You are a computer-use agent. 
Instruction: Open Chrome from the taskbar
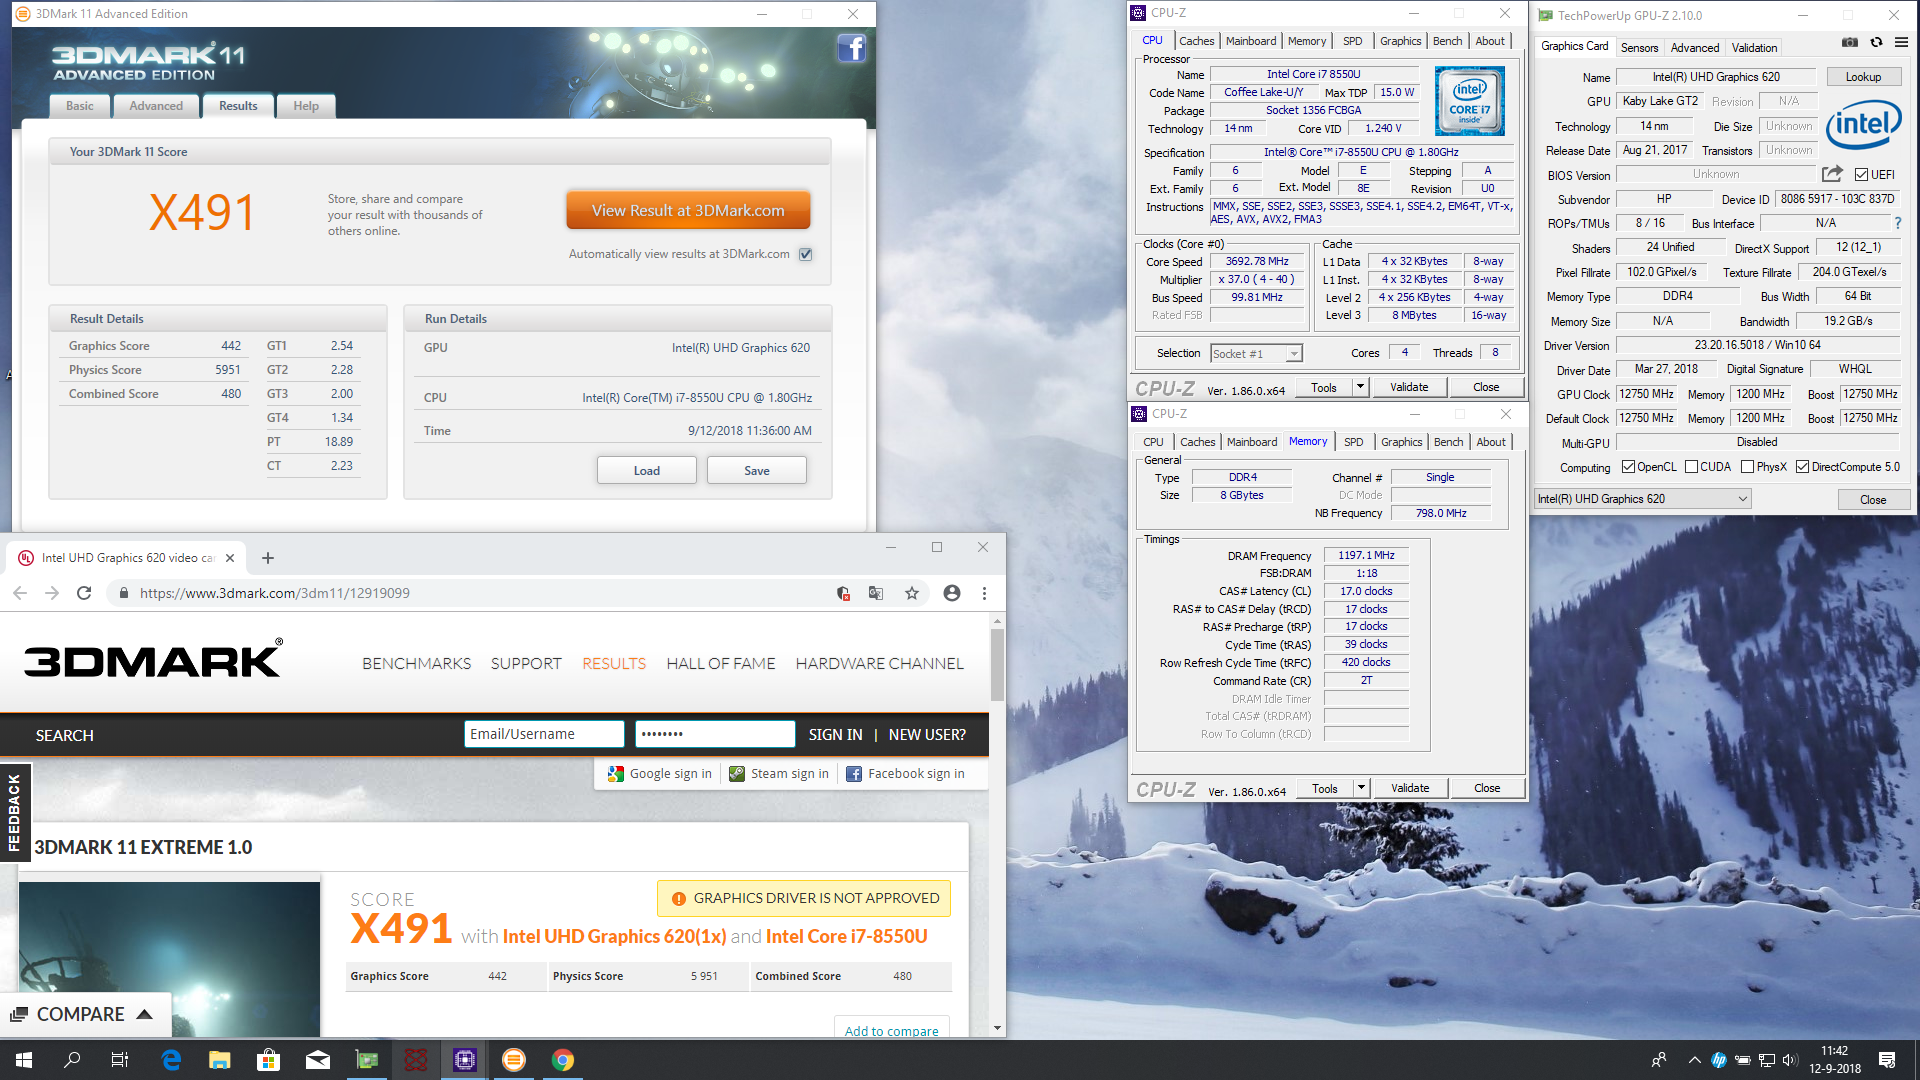(563, 1060)
